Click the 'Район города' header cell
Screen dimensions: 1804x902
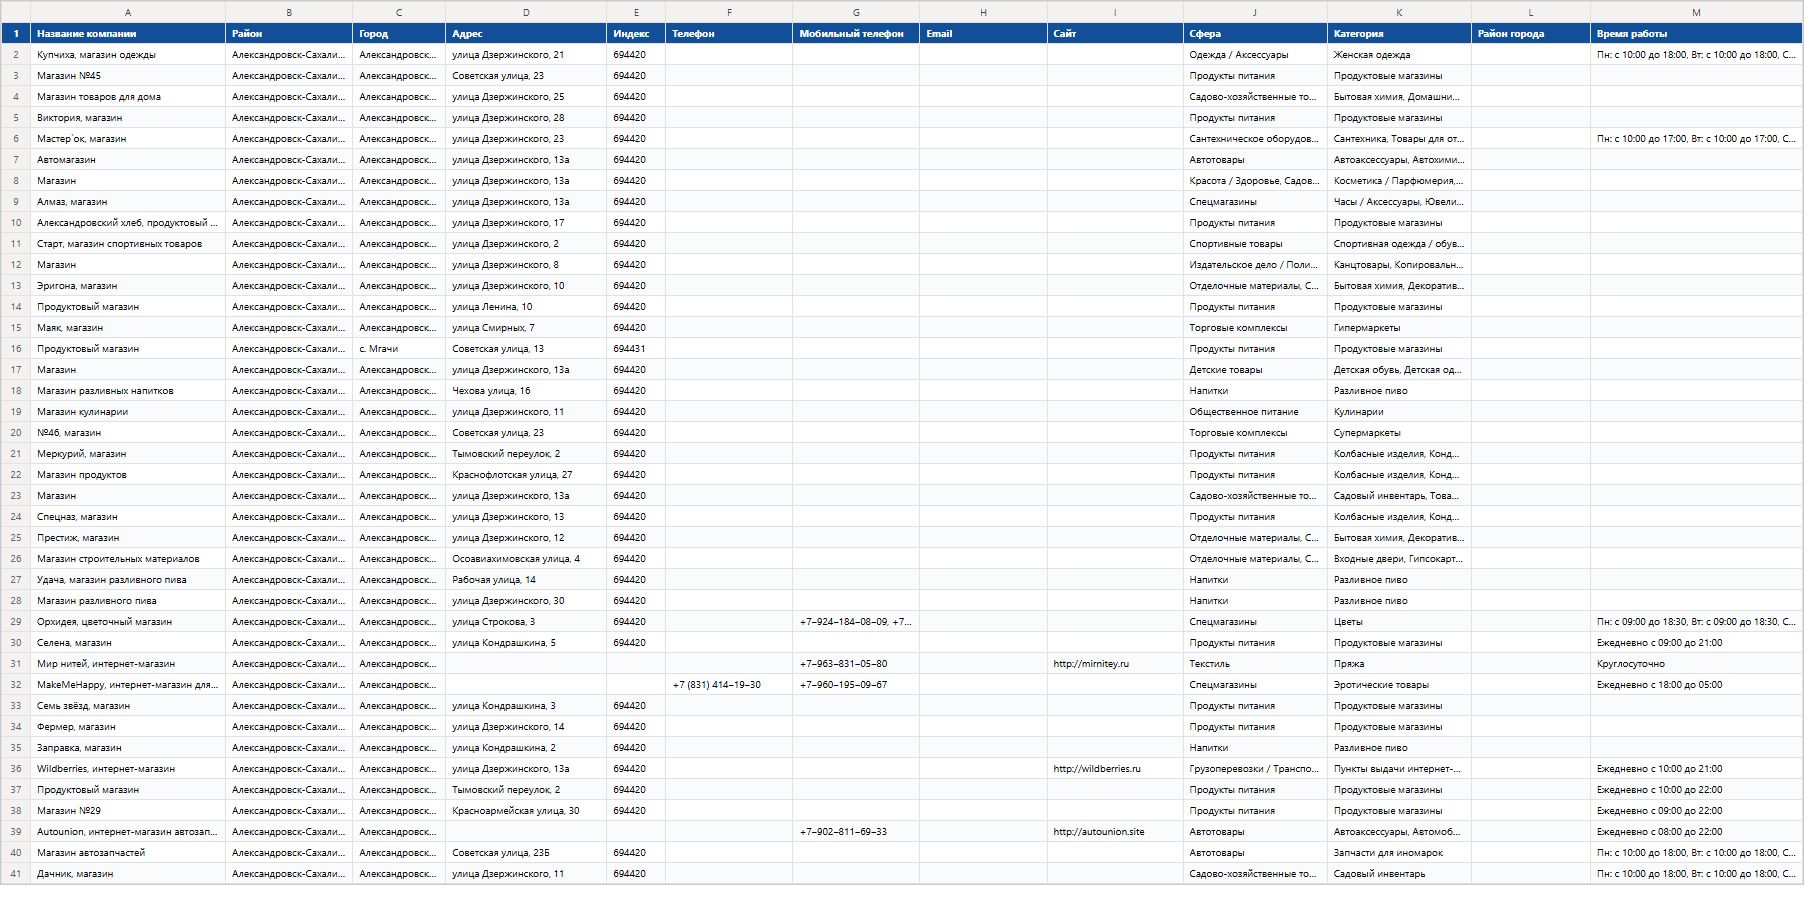tap(1531, 33)
